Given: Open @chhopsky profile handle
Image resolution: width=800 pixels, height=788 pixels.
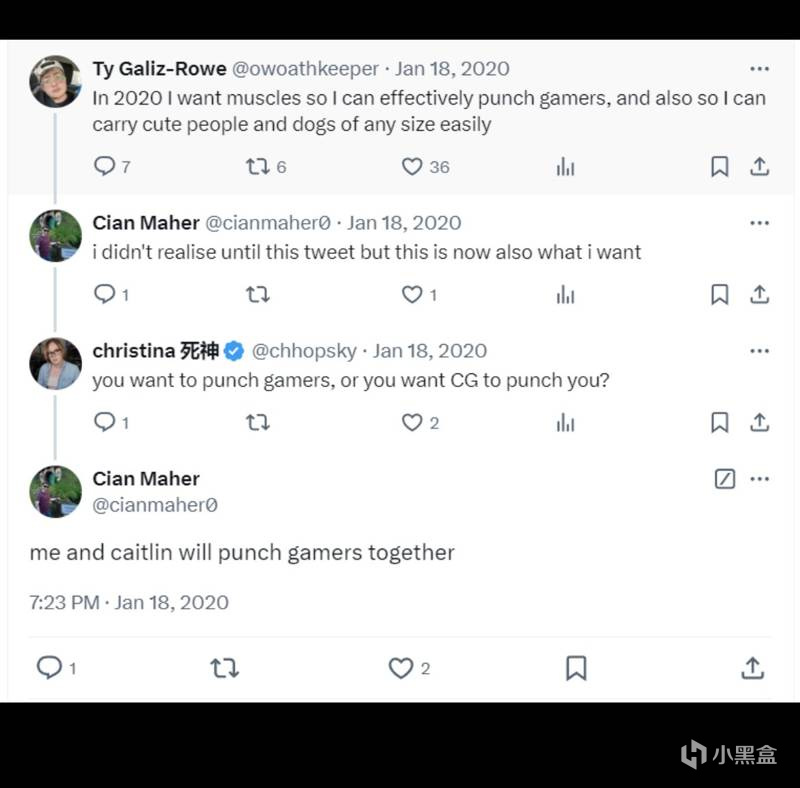Looking at the screenshot, I should 304,351.
